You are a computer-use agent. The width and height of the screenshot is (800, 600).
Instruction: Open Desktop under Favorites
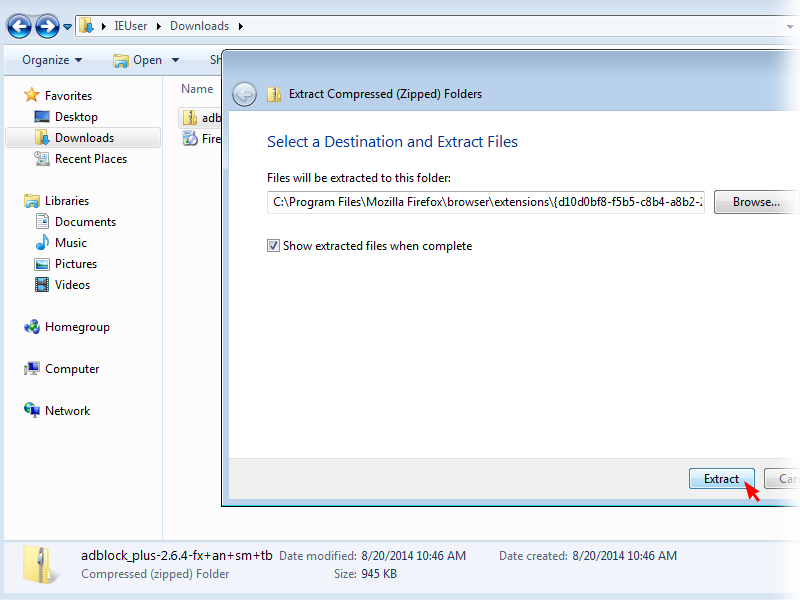click(76, 117)
